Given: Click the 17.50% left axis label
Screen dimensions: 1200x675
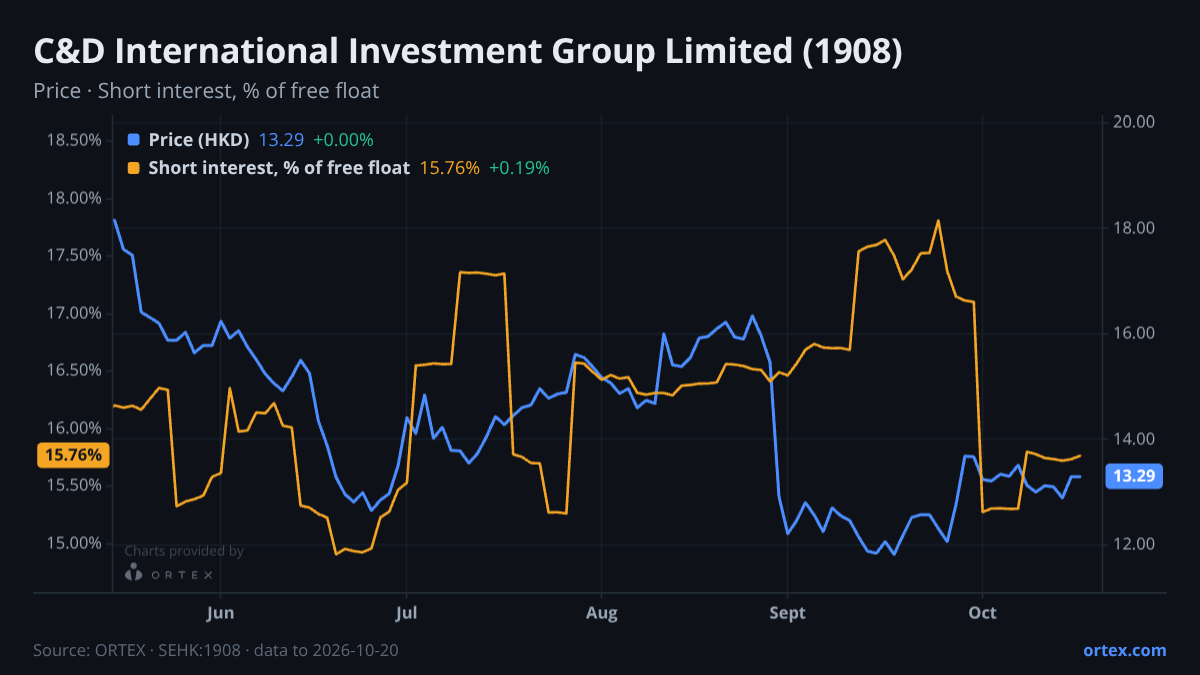Looking at the screenshot, I should [74, 255].
